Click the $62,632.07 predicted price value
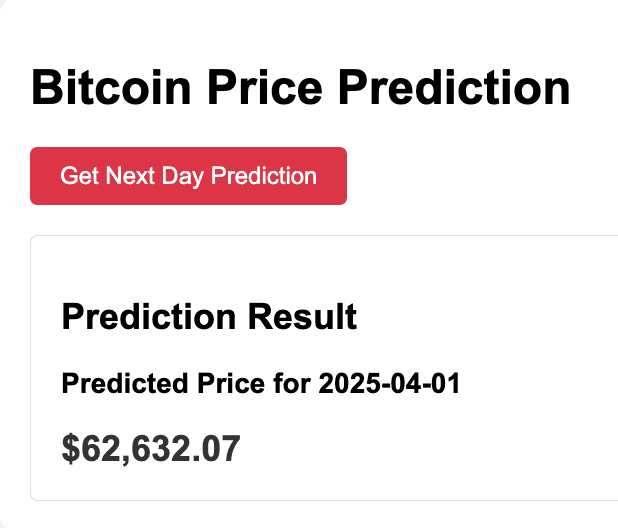The width and height of the screenshot is (618, 528). [151, 449]
